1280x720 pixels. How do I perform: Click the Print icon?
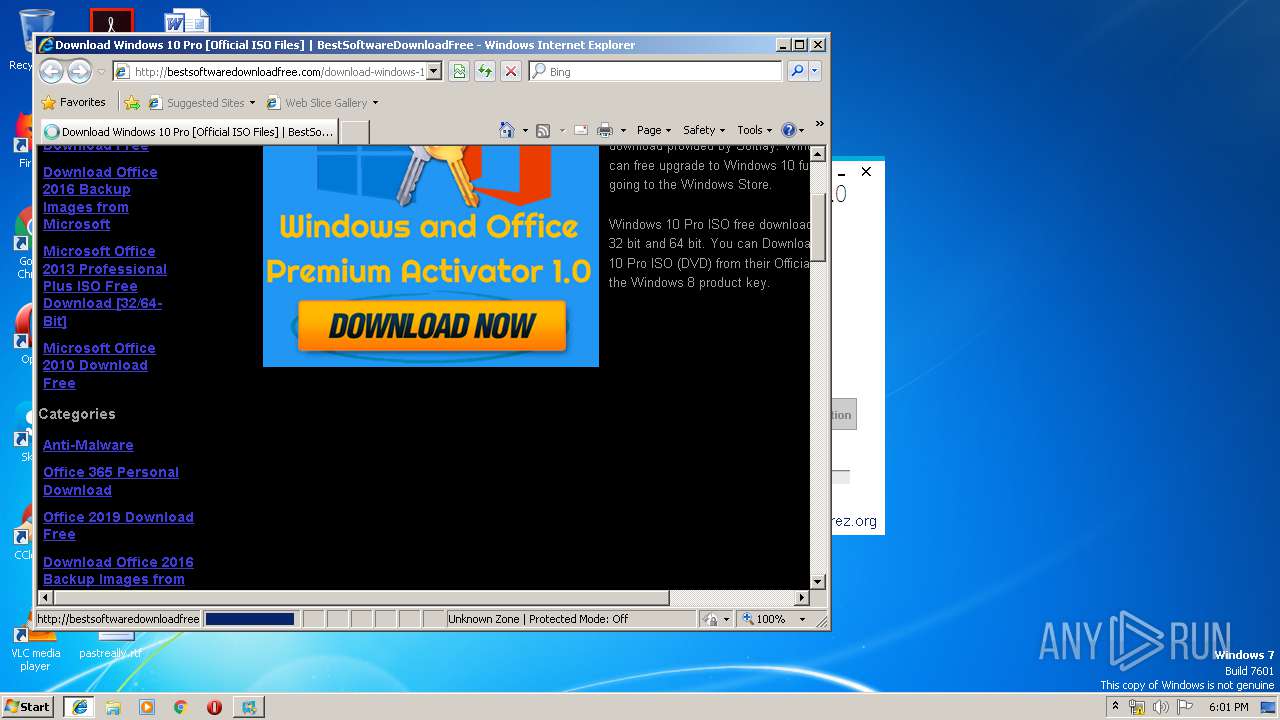coord(605,130)
